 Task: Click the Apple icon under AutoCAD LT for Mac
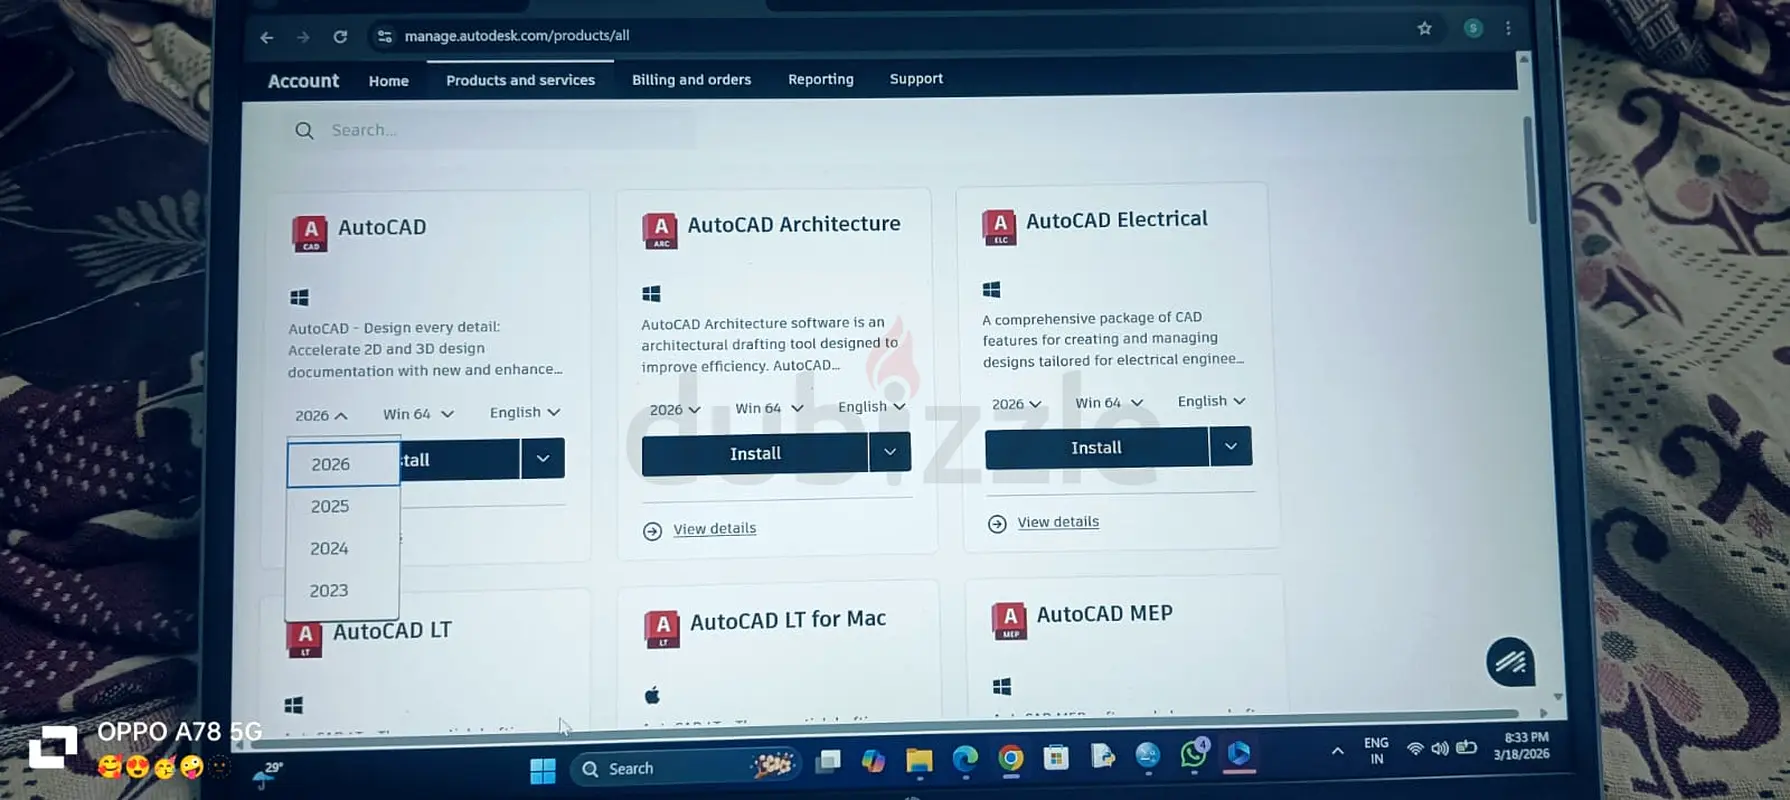pyautogui.click(x=652, y=695)
